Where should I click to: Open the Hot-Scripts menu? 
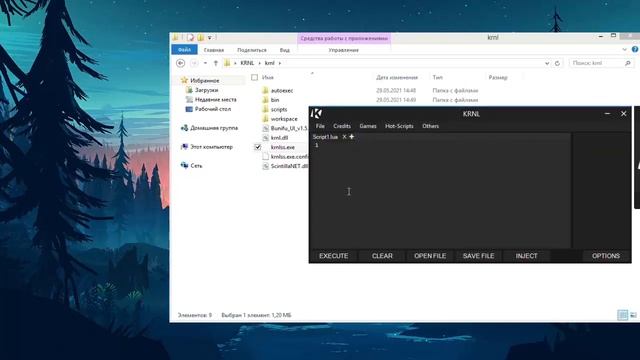(399, 126)
